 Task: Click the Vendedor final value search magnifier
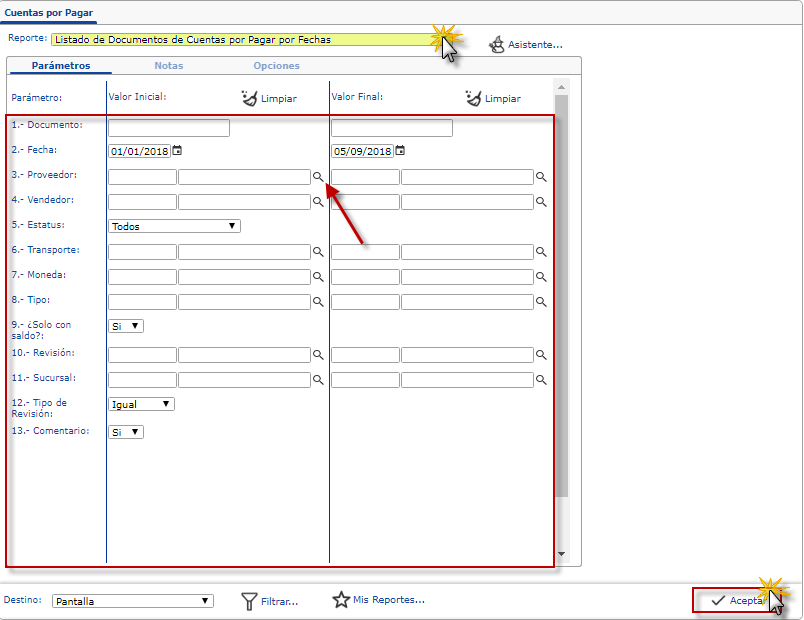click(541, 202)
